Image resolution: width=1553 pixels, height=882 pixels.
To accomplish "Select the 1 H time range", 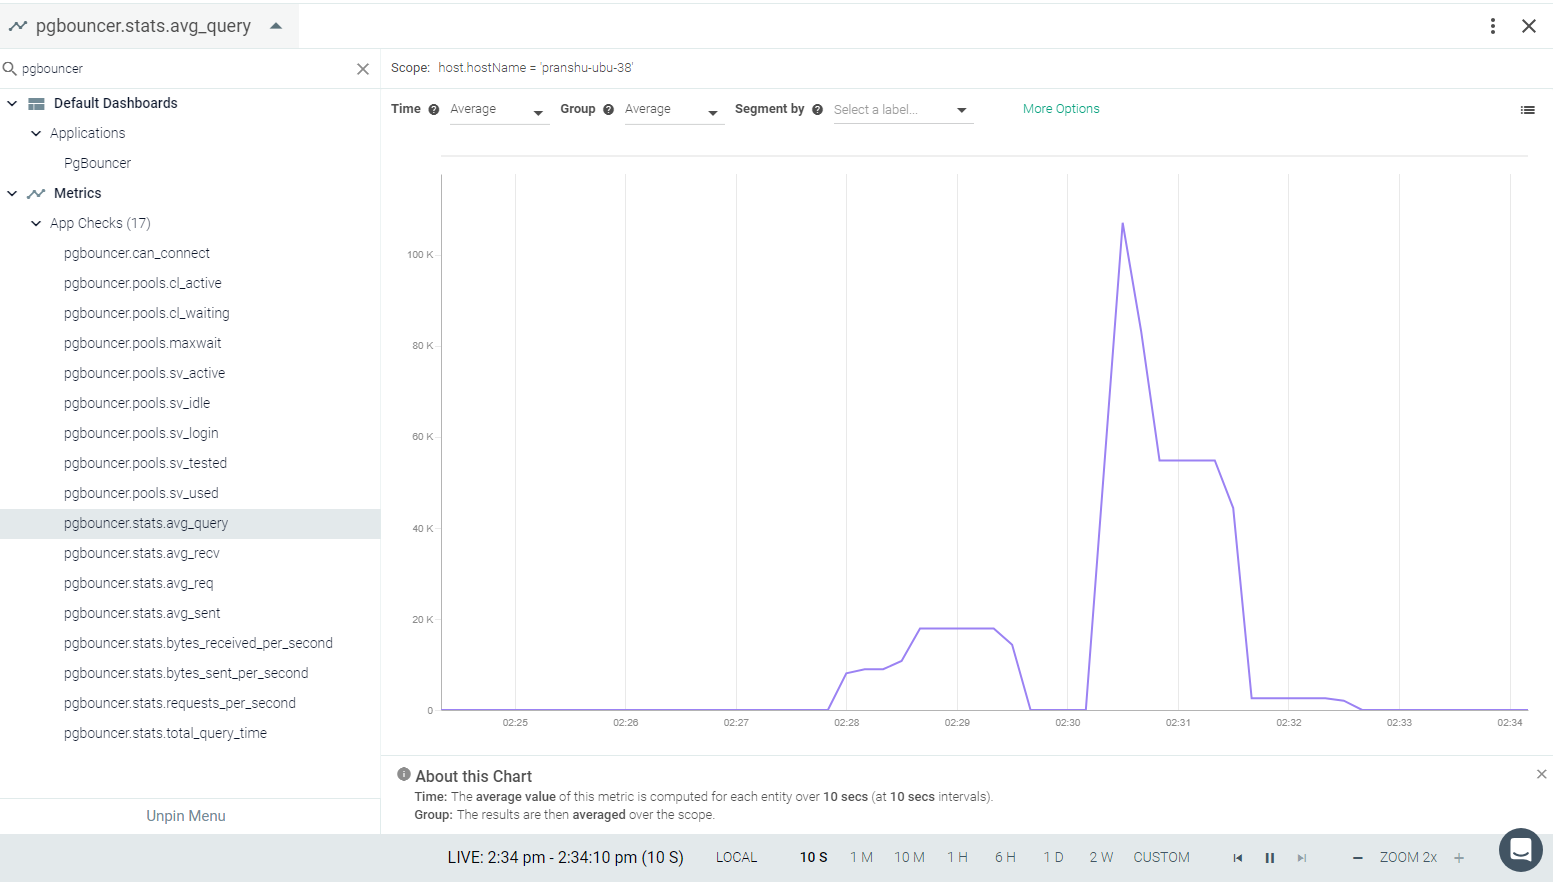I will 957,858.
